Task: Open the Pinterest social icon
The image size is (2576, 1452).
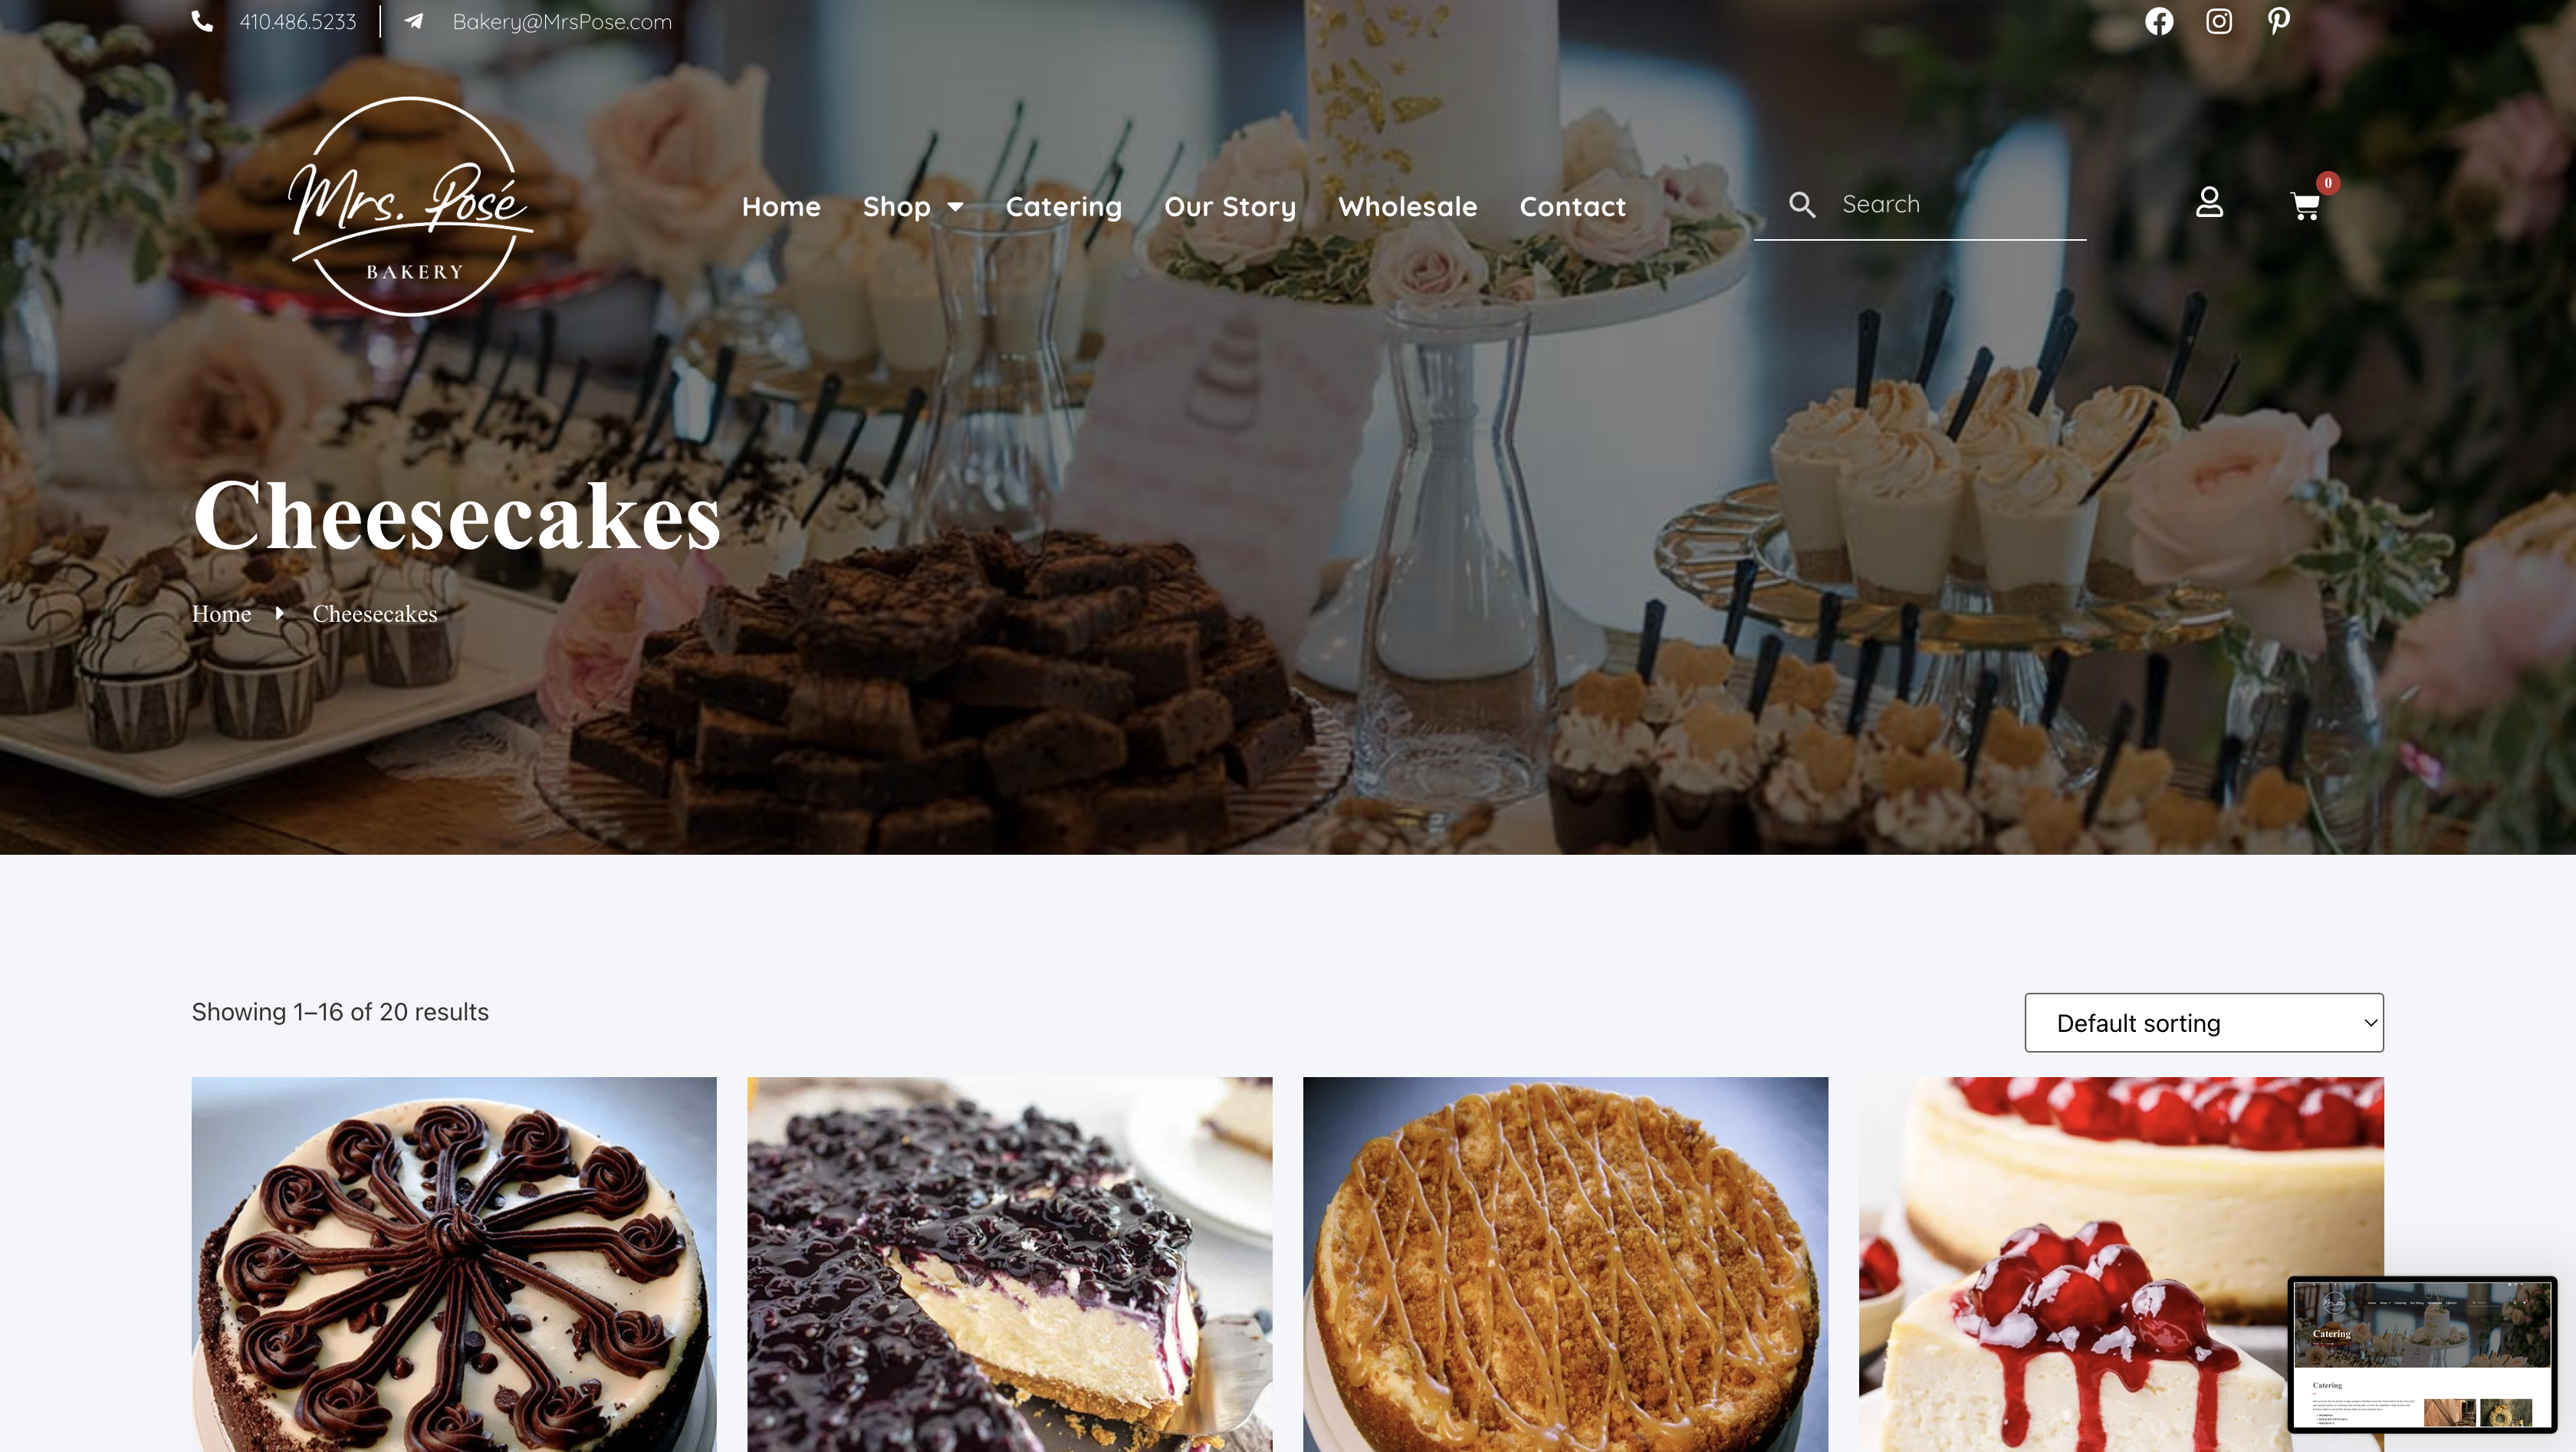Action: pyautogui.click(x=2279, y=21)
